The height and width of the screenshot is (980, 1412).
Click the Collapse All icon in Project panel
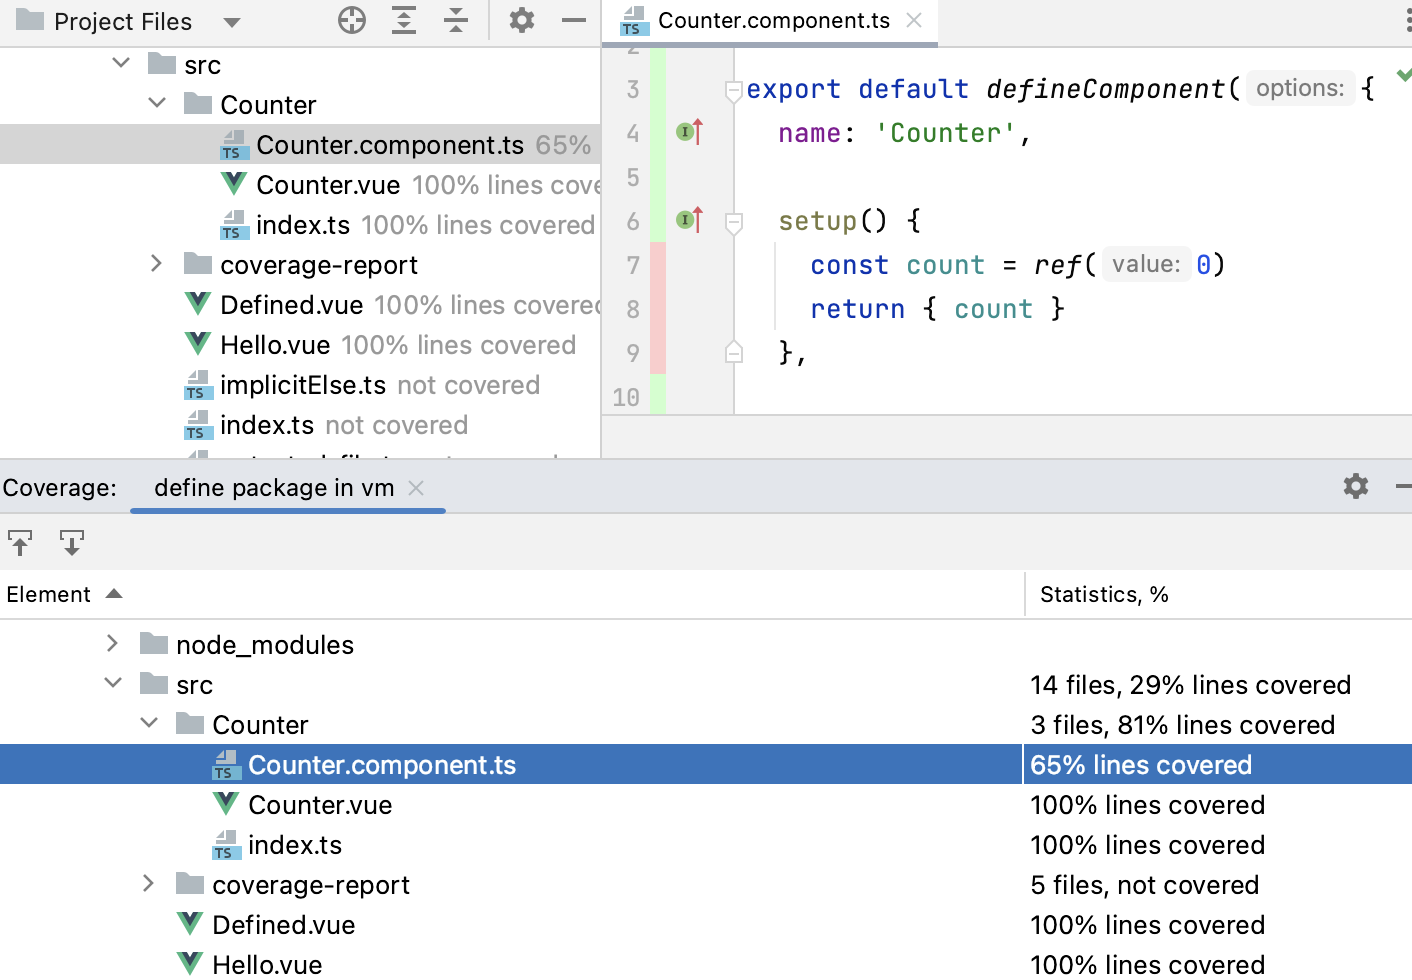(456, 20)
